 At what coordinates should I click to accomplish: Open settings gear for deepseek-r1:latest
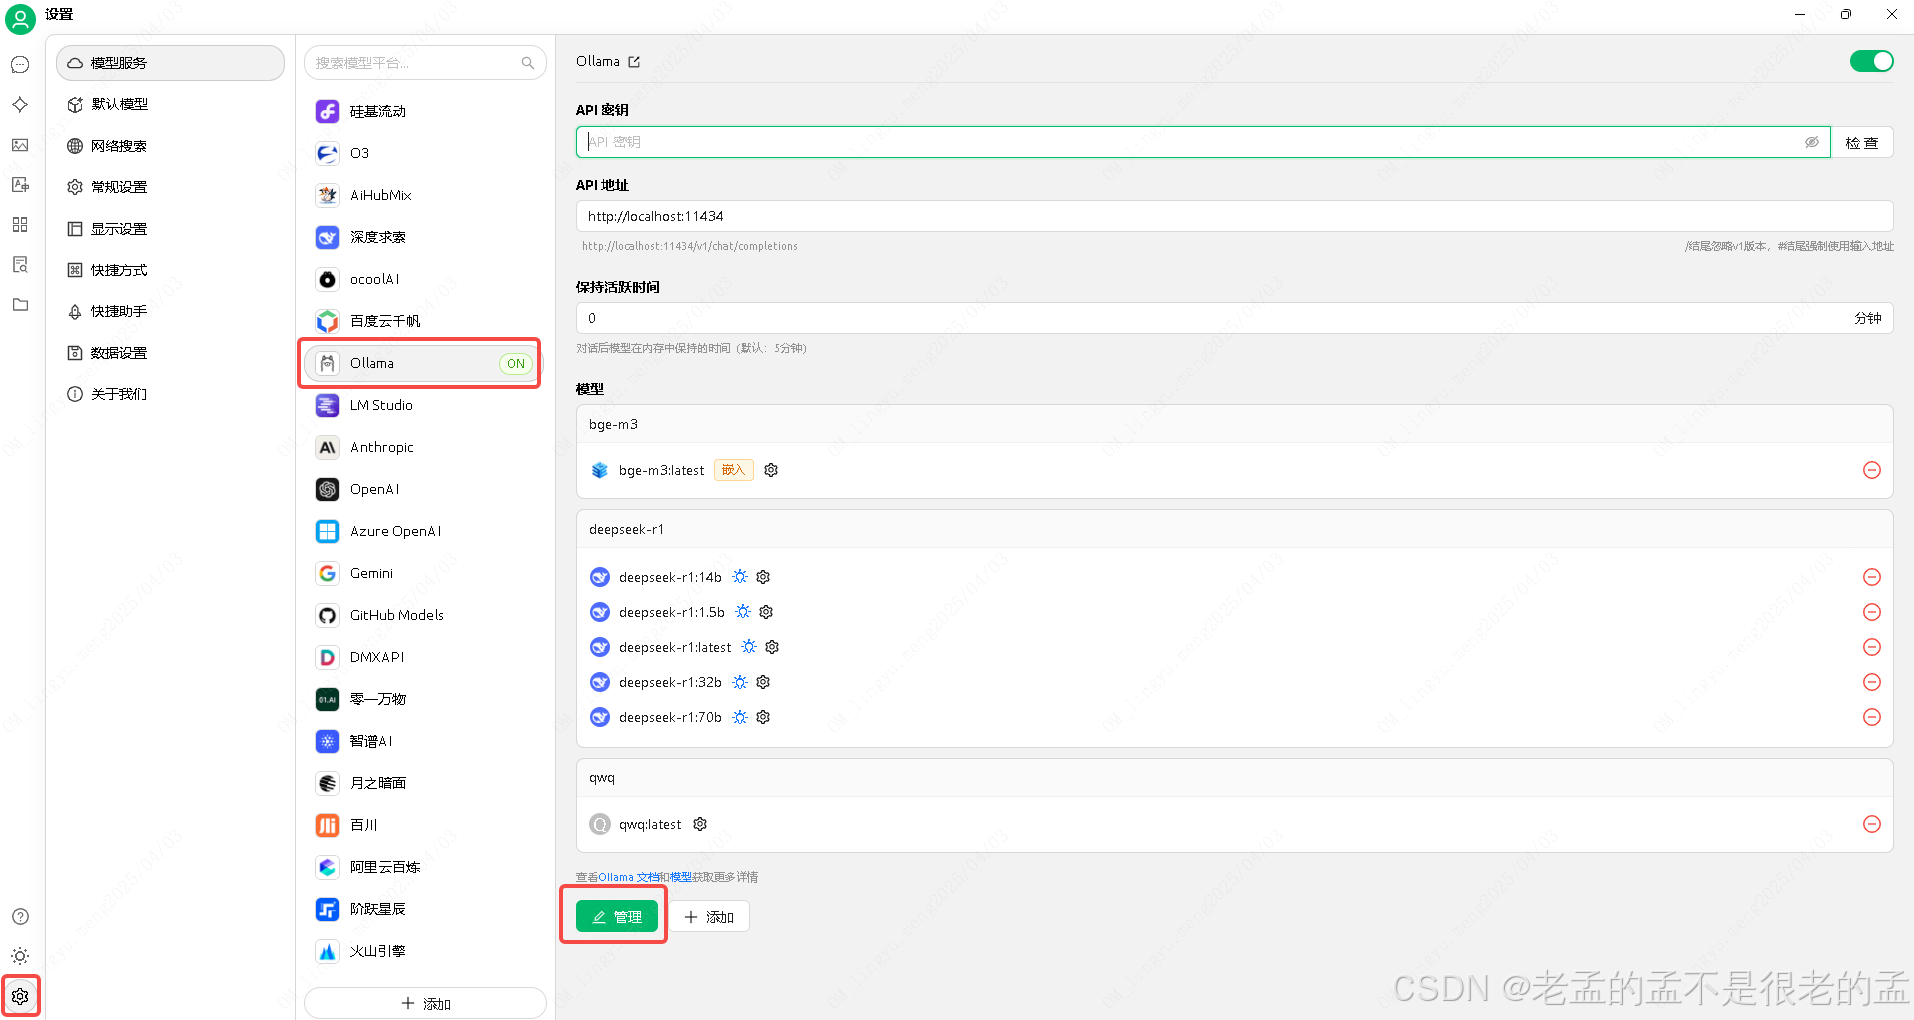point(772,647)
